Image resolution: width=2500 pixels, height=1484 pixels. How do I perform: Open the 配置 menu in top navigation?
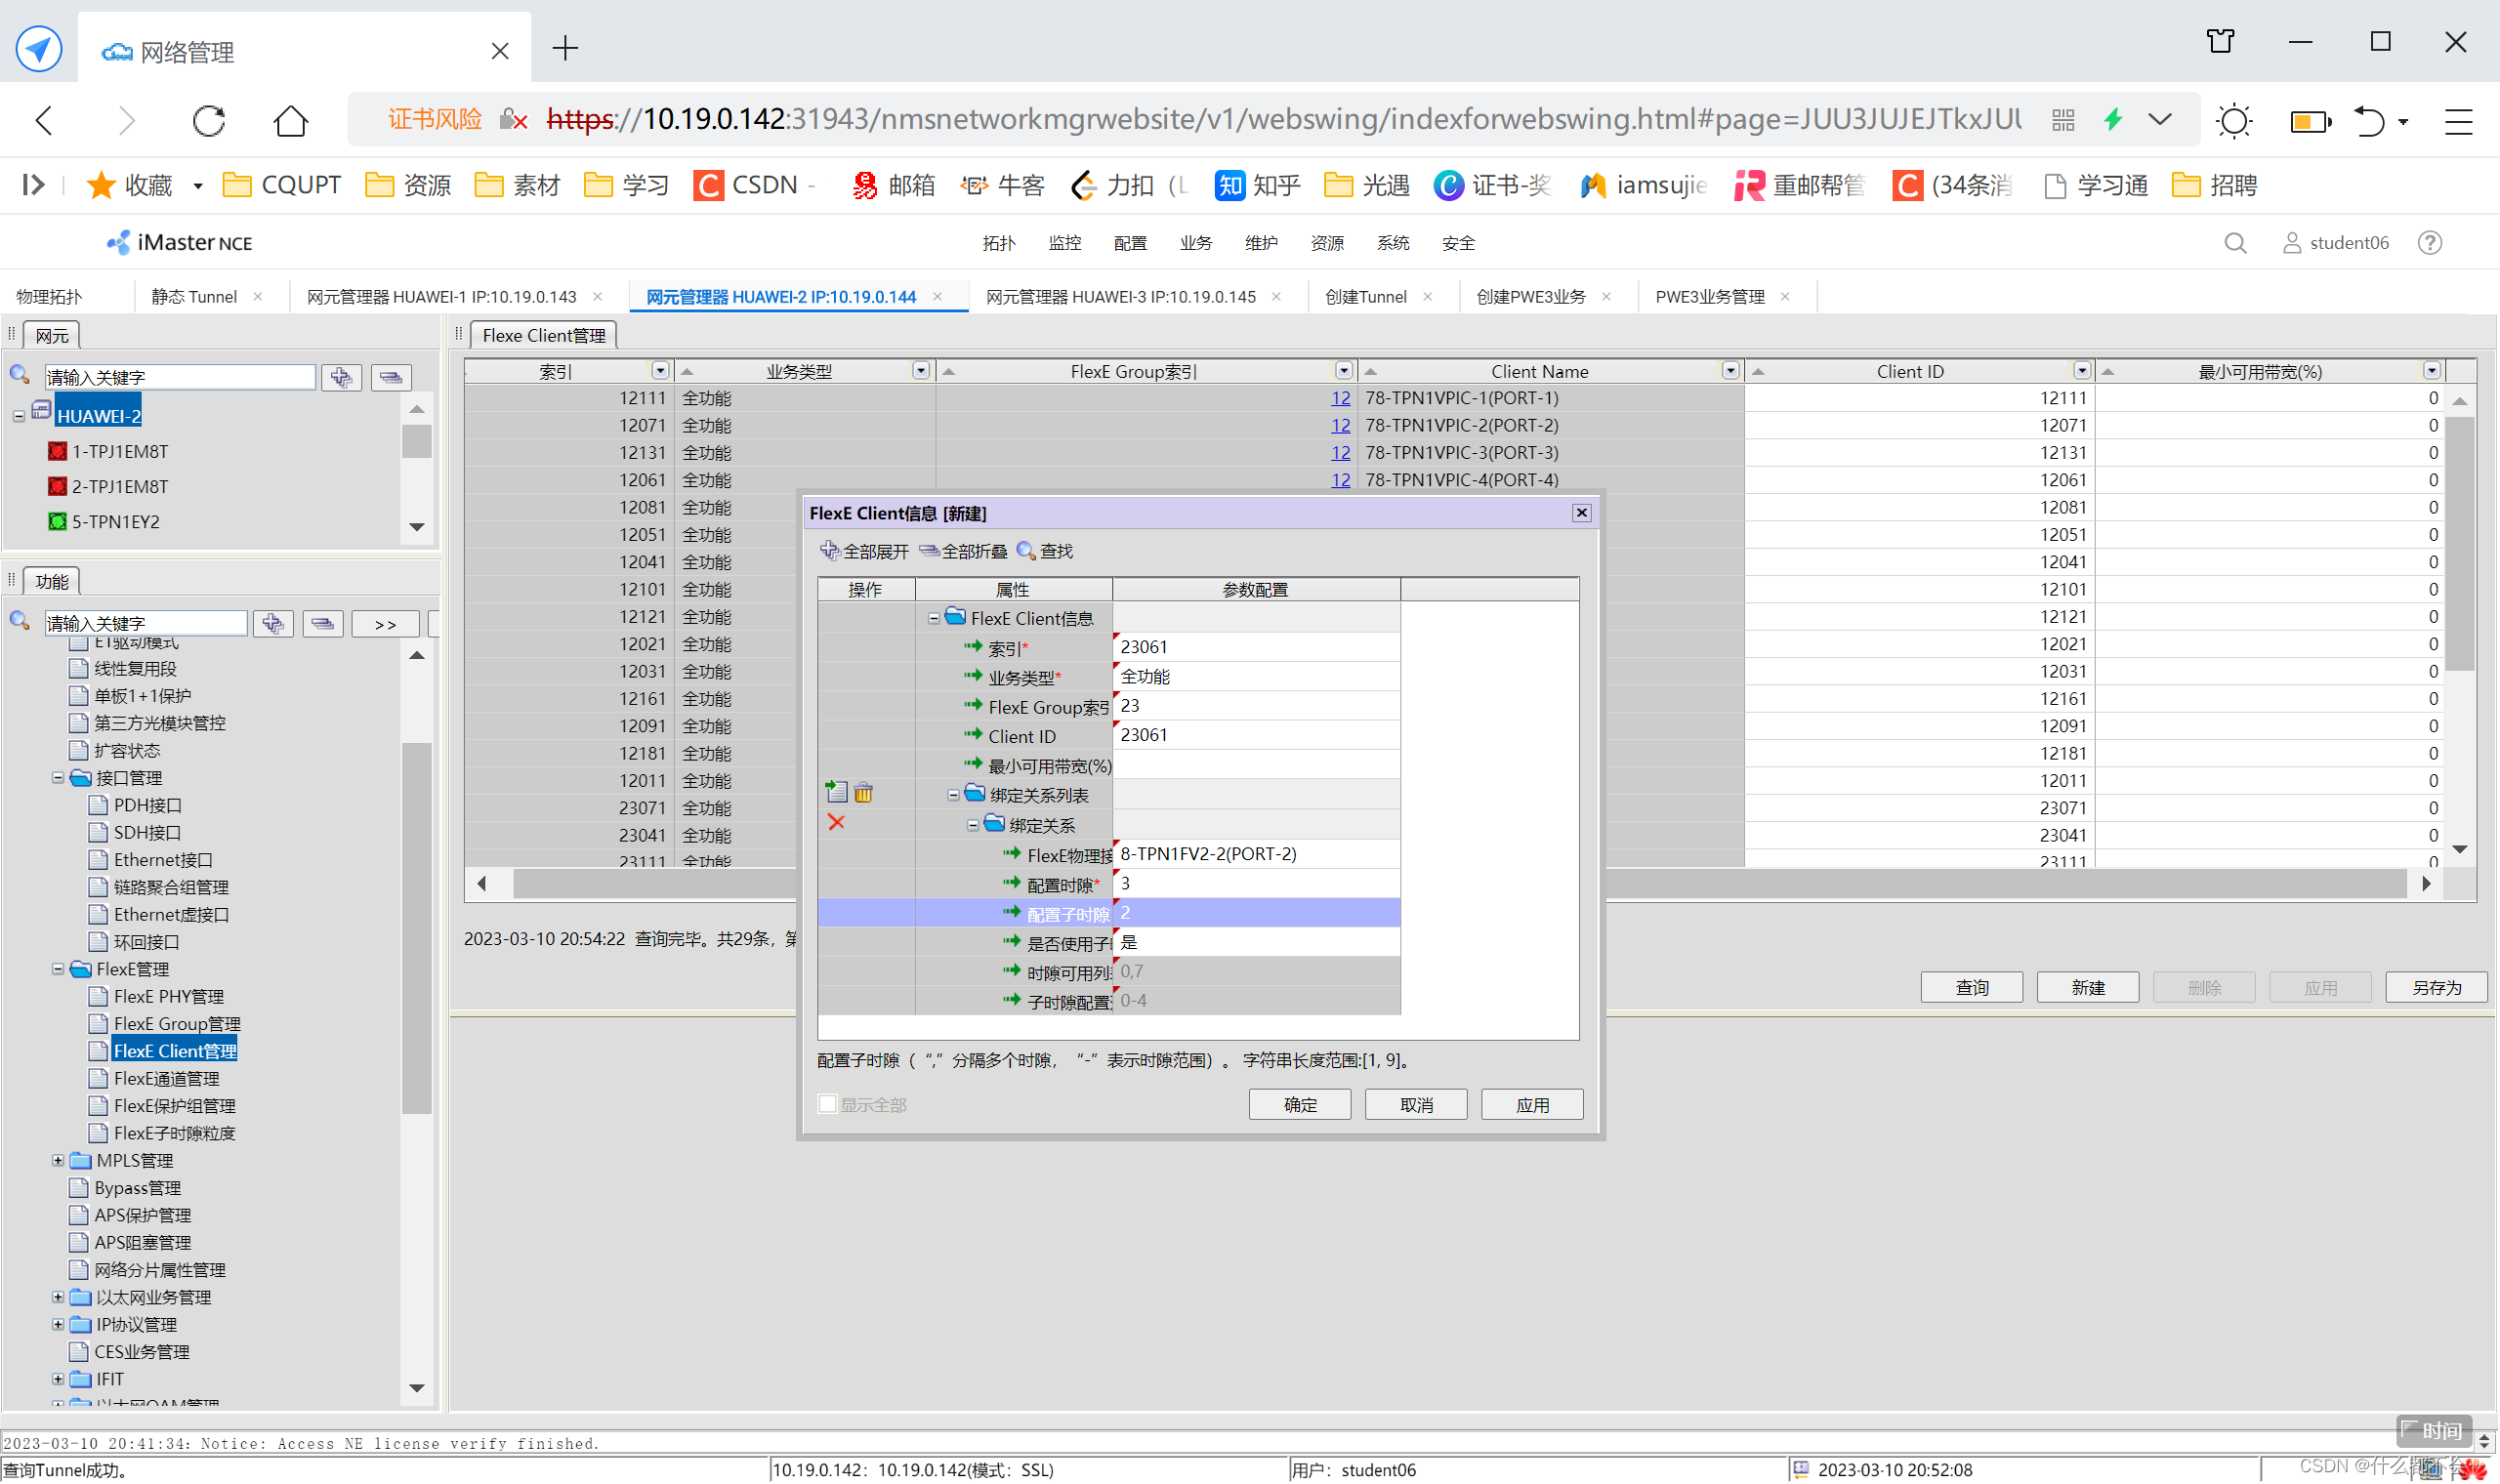click(1130, 243)
